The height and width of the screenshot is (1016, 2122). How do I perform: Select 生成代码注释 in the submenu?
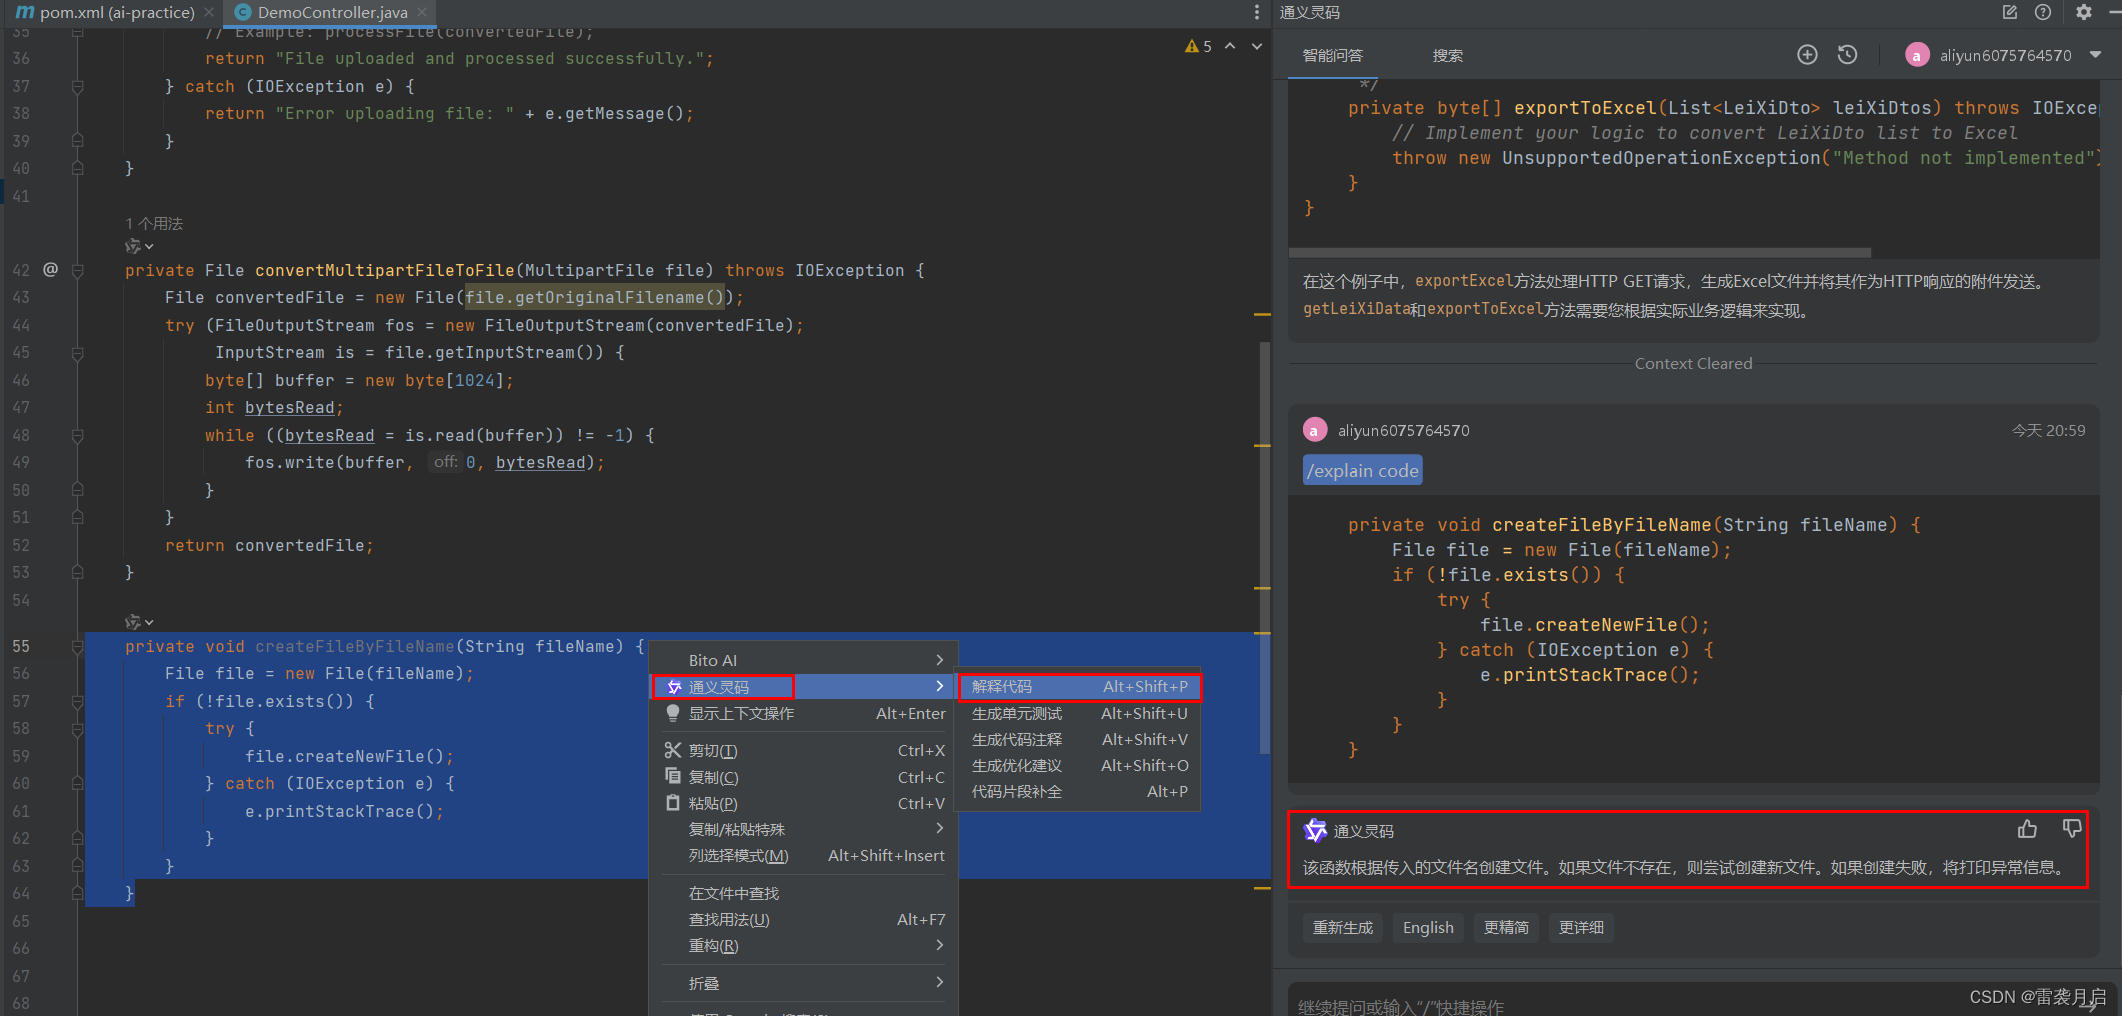(1079, 739)
